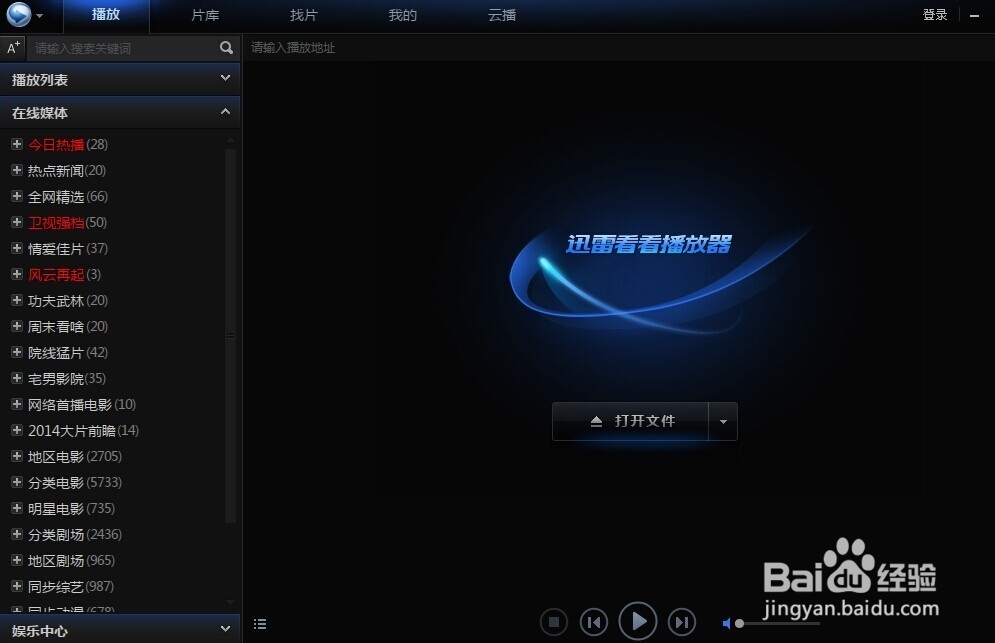Expand the 播放列表 section
This screenshot has height=643, width=995.
(x=226, y=79)
